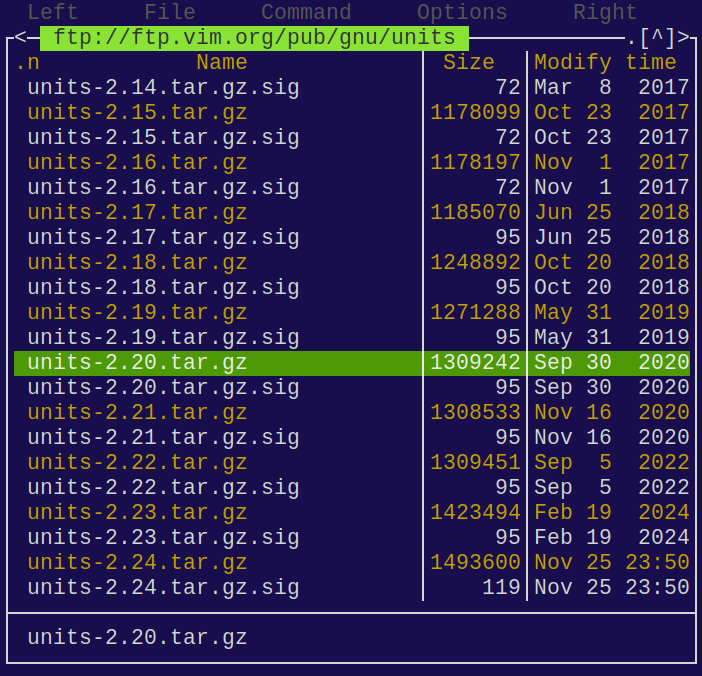The width and height of the screenshot is (702, 676).
Task: Select the highlighted units-2.20.tar.gz row
Action: (x=137, y=363)
